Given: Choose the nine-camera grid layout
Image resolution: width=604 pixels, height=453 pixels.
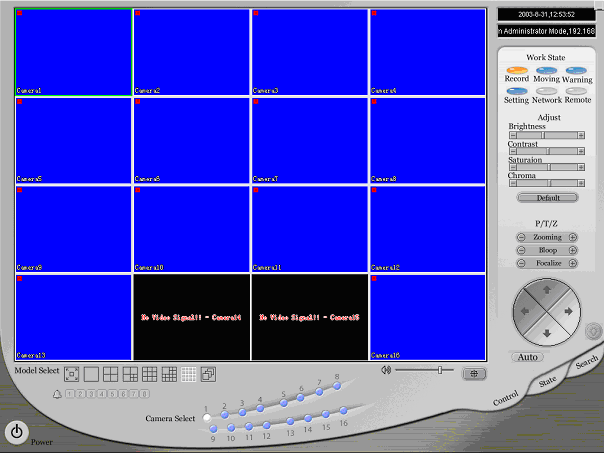Looking at the screenshot, I should [x=149, y=374].
